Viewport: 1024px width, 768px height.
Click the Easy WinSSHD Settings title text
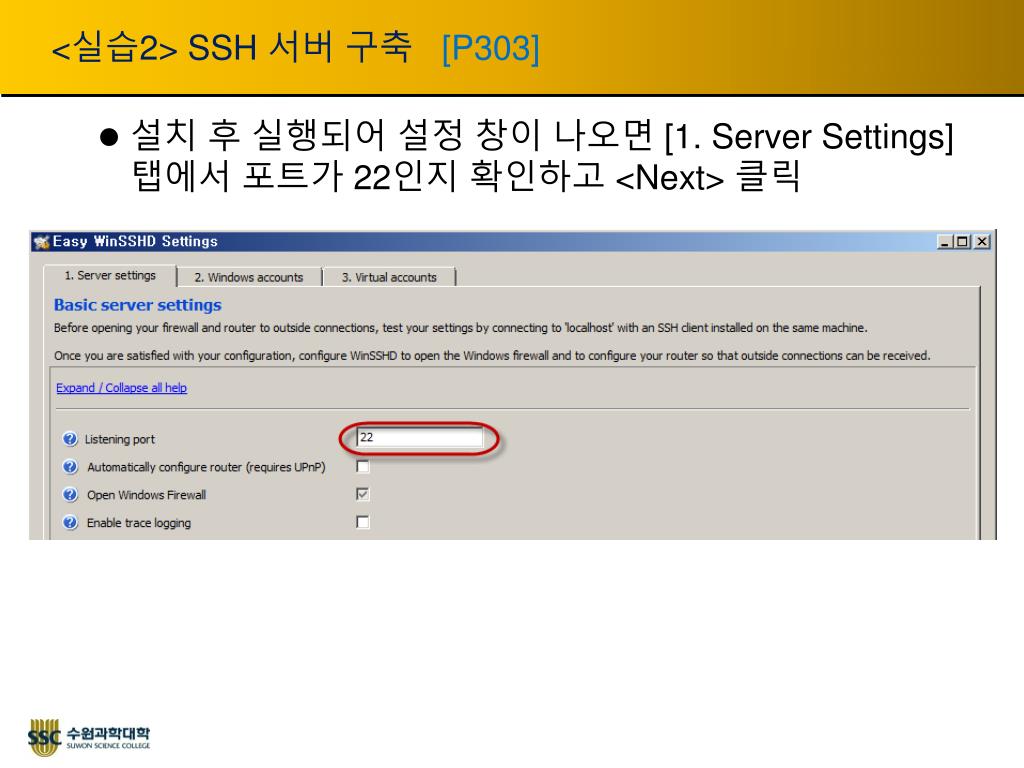135,242
